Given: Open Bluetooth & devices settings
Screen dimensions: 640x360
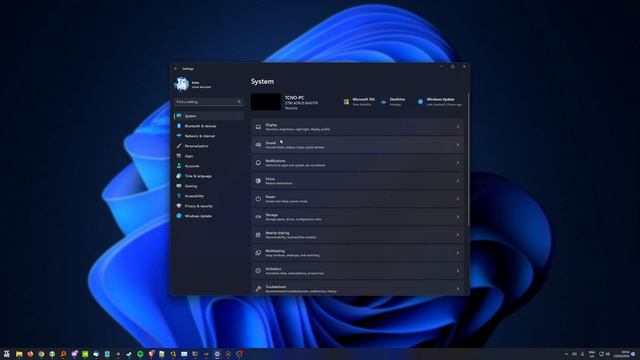Looking at the screenshot, I should point(209,126).
